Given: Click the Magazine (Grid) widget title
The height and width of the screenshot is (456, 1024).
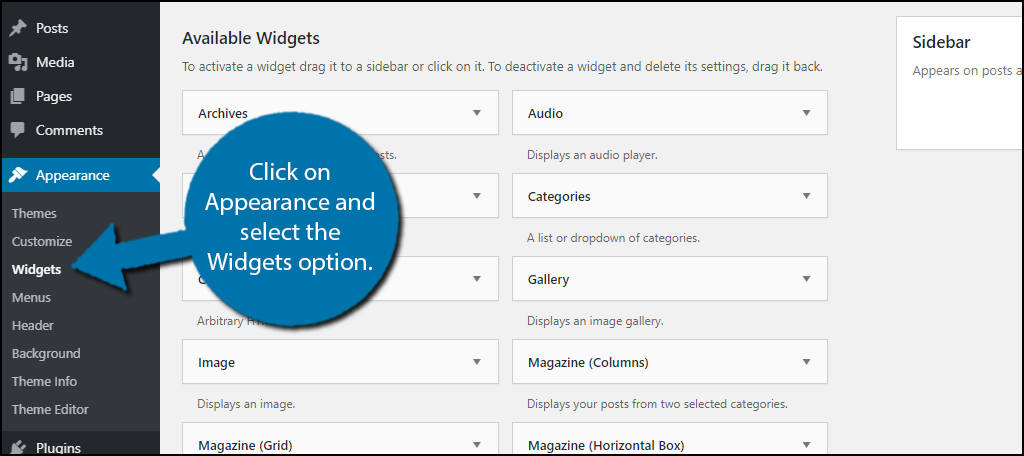Looking at the screenshot, I should [247, 446].
